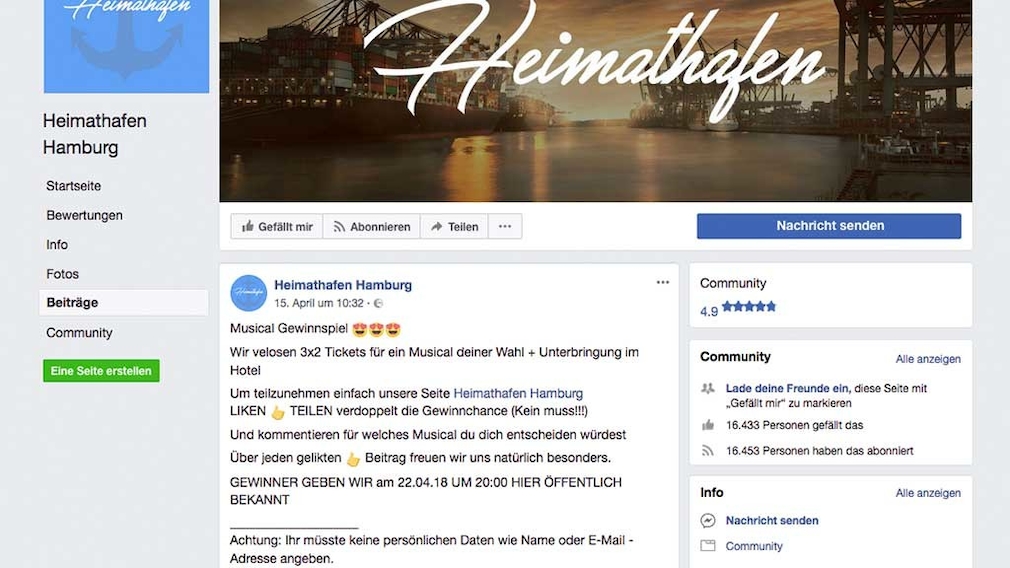Like the page with Gefällt mir button
Image resolution: width=1010 pixels, height=568 pixels.
pyautogui.click(x=277, y=227)
